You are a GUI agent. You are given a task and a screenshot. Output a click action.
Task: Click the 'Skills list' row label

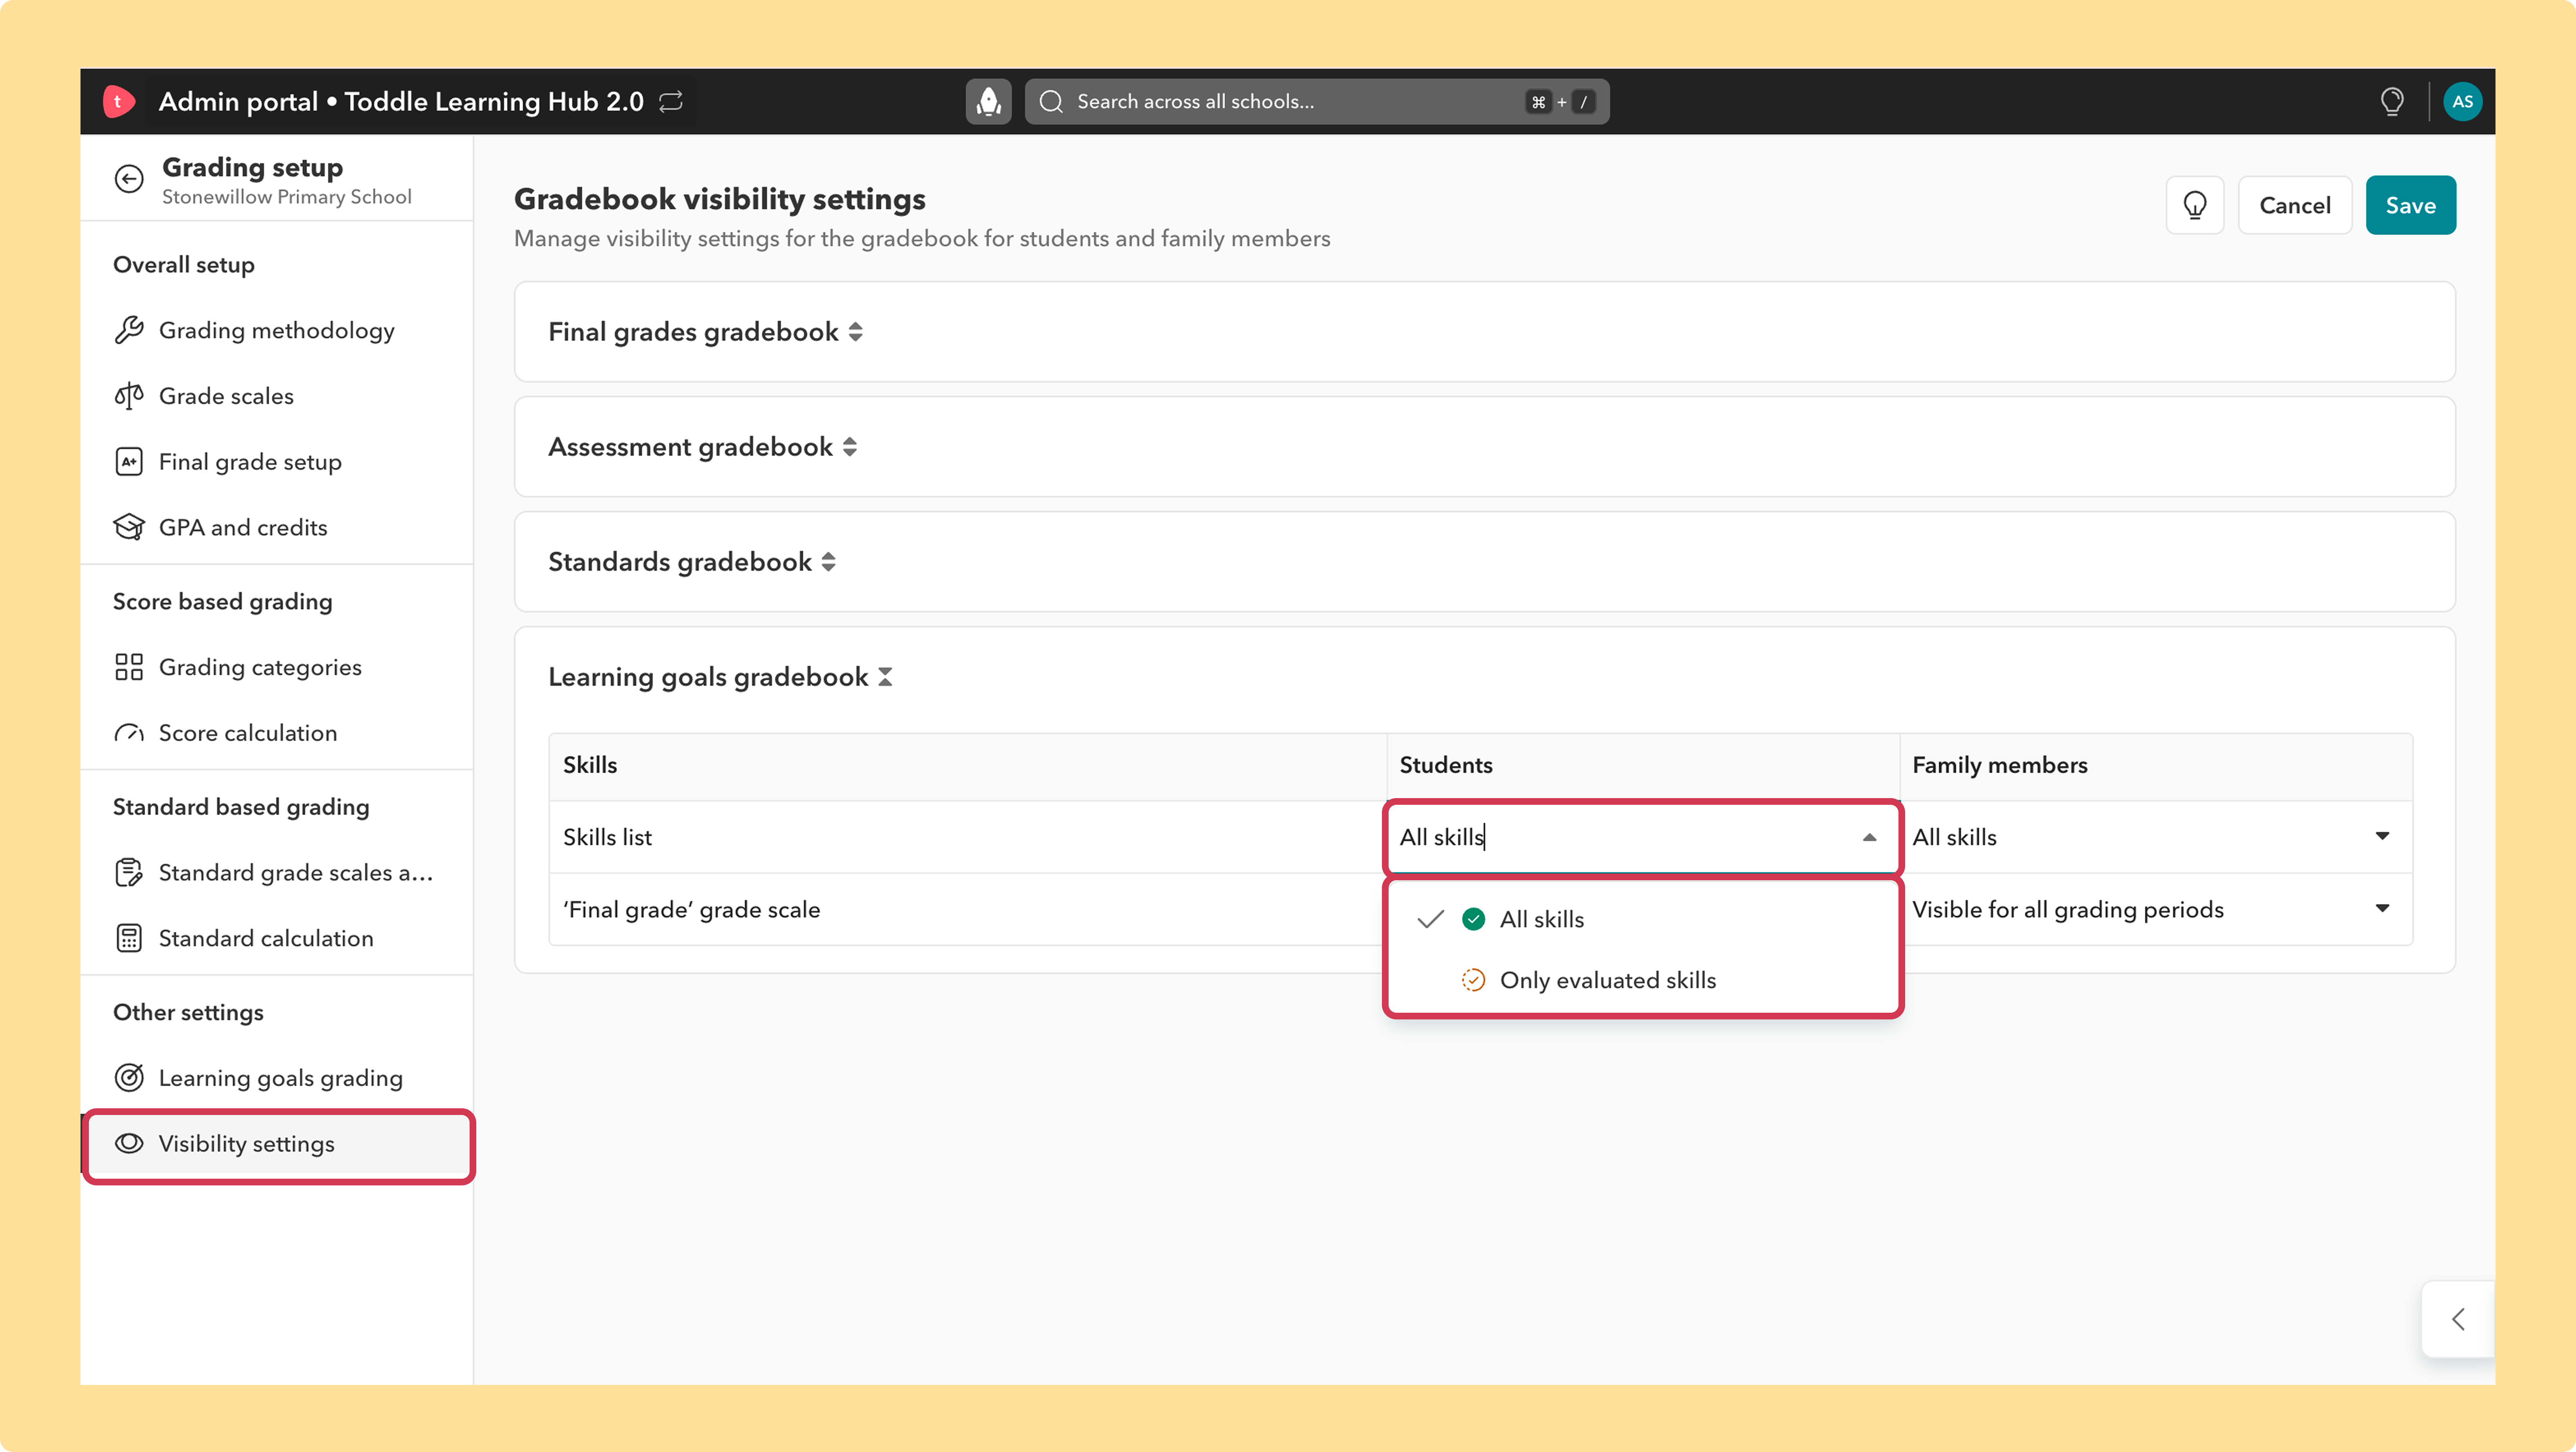pyautogui.click(x=607, y=837)
